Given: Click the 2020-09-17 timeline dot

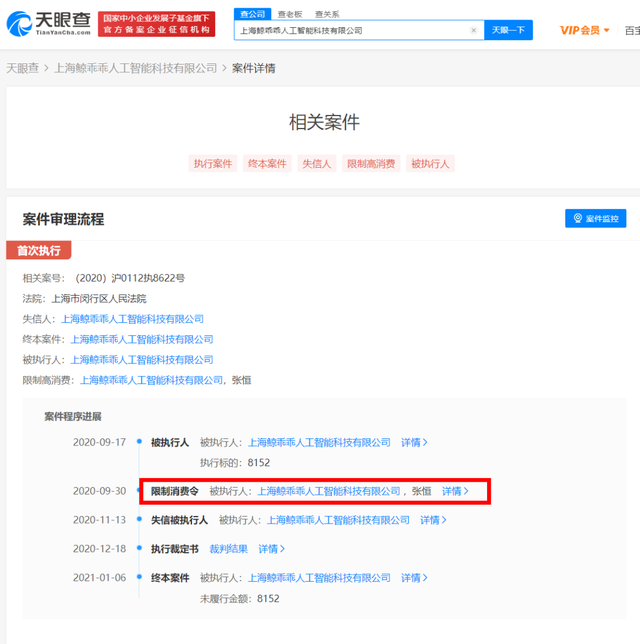Looking at the screenshot, I should click(139, 442).
